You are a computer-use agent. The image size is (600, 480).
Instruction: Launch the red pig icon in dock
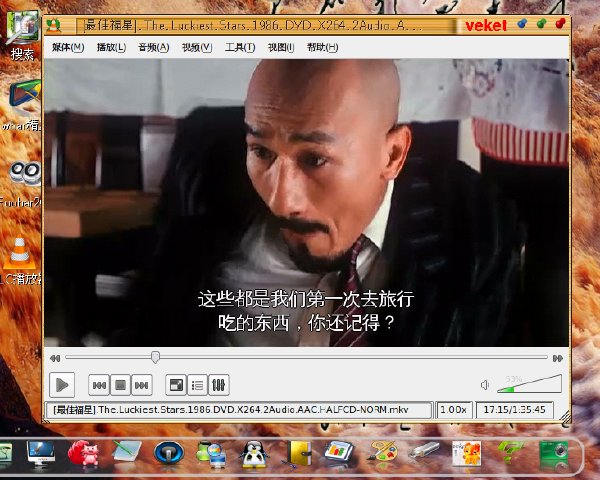pyautogui.click(x=83, y=453)
